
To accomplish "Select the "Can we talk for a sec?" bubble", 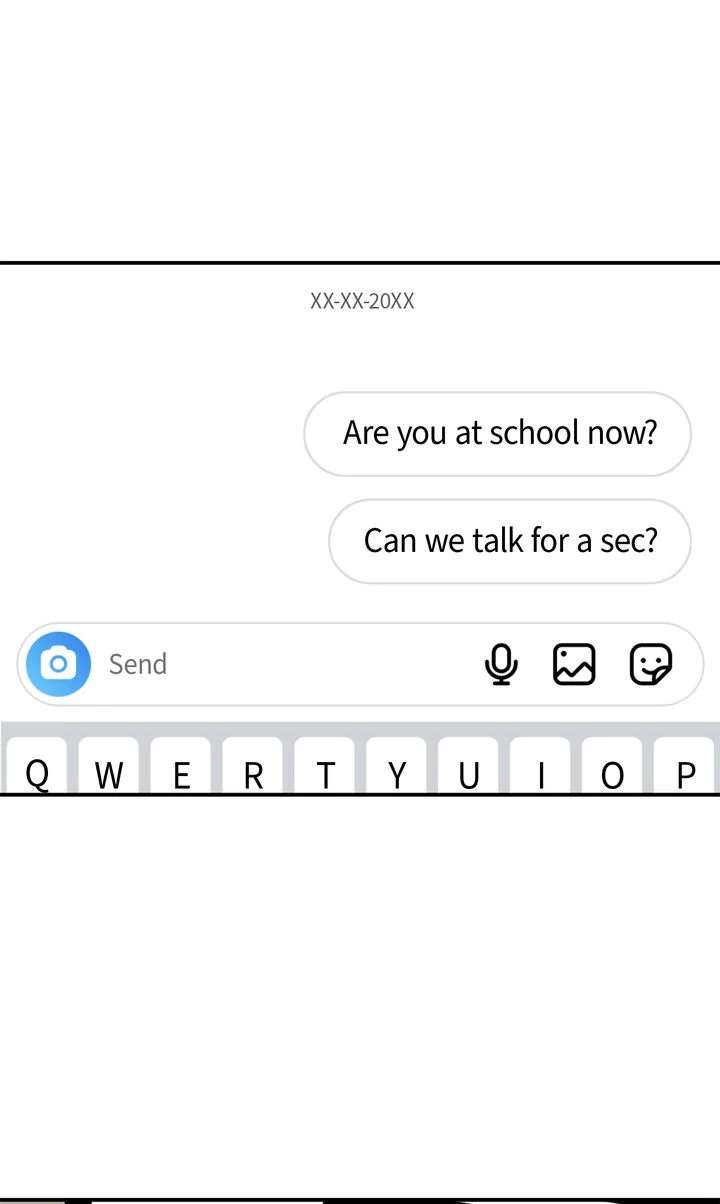I will 510,541.
